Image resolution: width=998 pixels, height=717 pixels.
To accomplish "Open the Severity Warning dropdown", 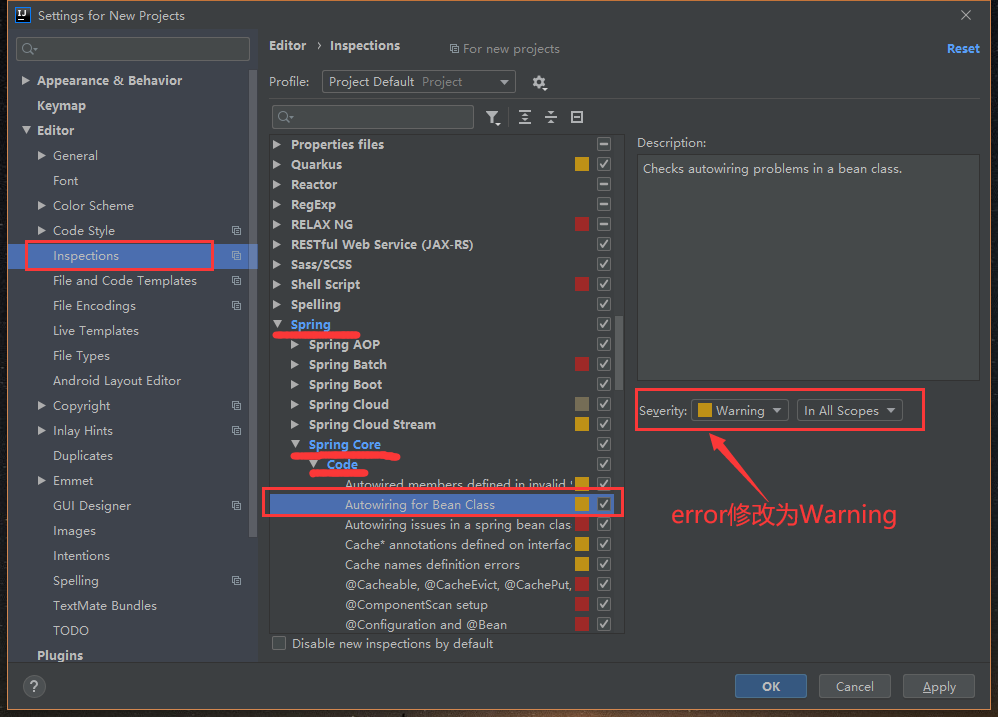I will pyautogui.click(x=740, y=410).
